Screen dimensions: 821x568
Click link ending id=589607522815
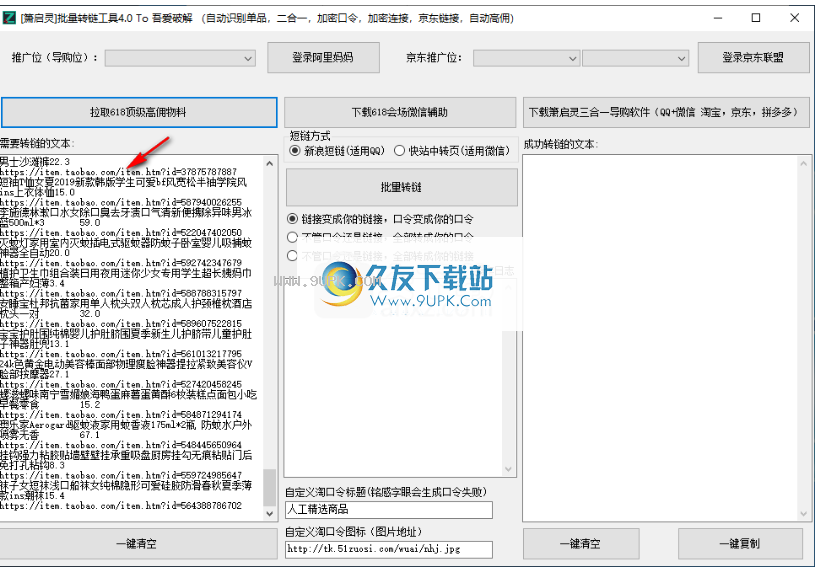(x=121, y=324)
